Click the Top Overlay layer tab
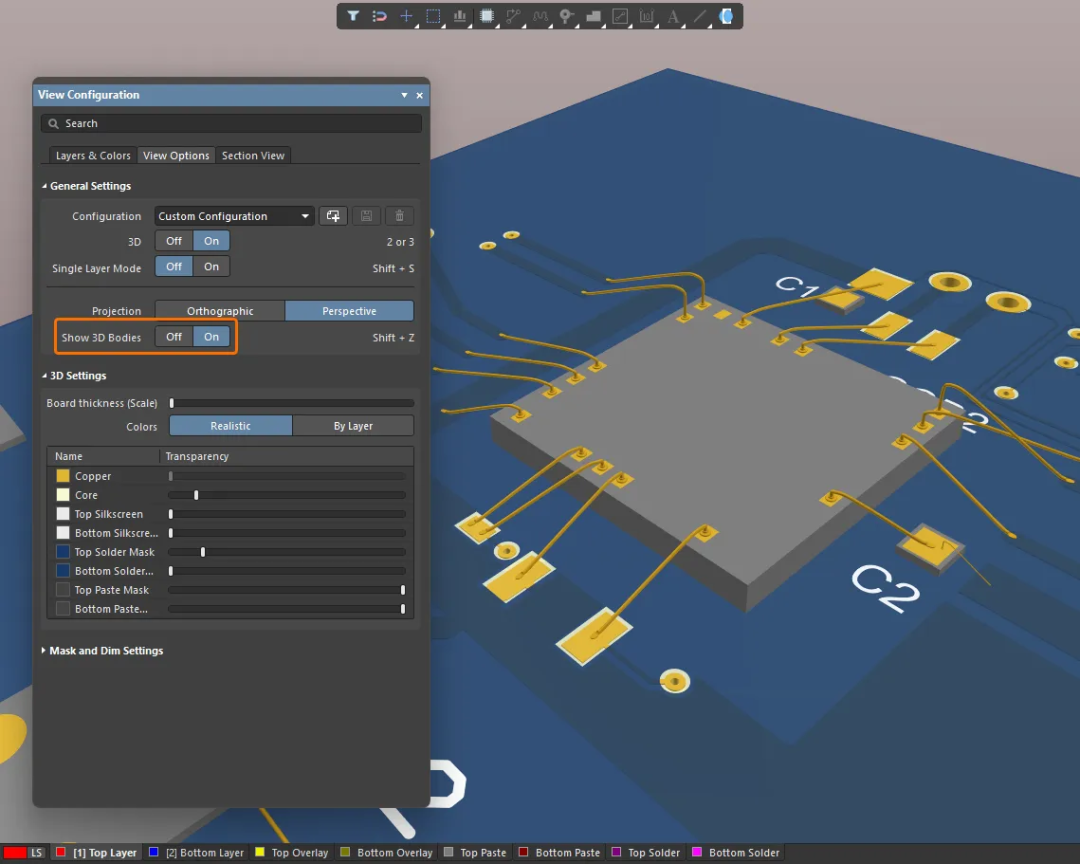Screen dimensions: 1080x864 click(292, 853)
